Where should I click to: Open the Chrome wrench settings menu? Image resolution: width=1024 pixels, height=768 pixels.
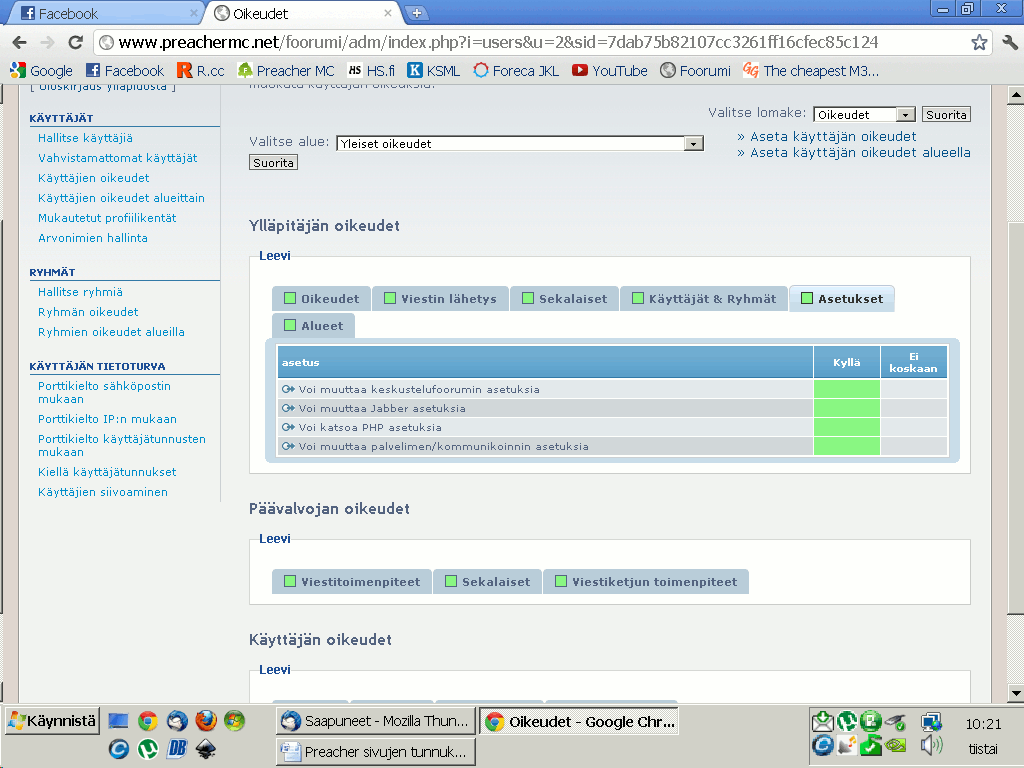1009,43
